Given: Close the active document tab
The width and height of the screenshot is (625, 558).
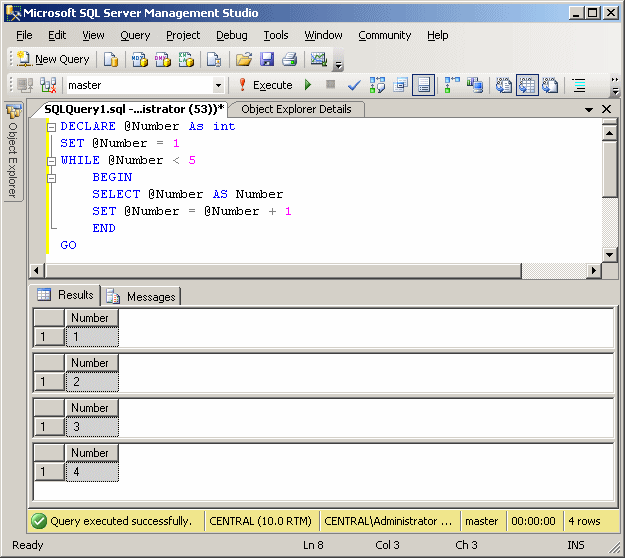Looking at the screenshot, I should point(606,109).
